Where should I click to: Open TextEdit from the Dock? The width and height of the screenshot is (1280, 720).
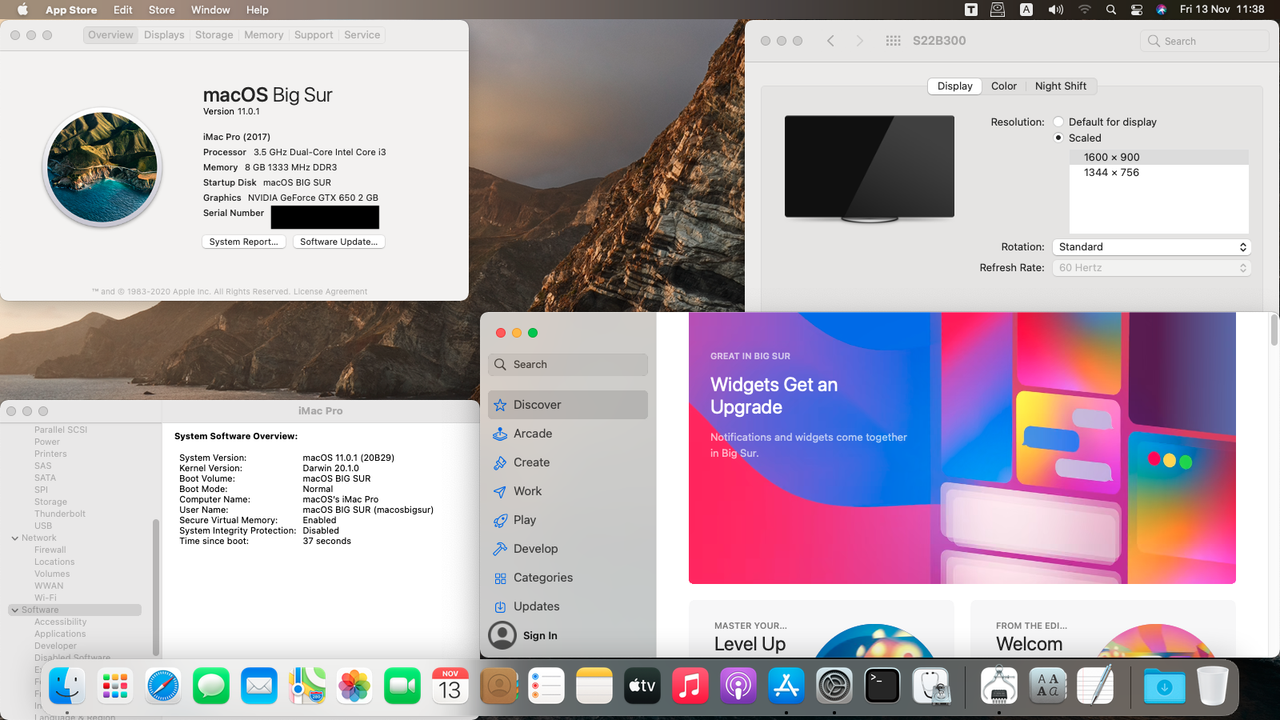(1095, 686)
